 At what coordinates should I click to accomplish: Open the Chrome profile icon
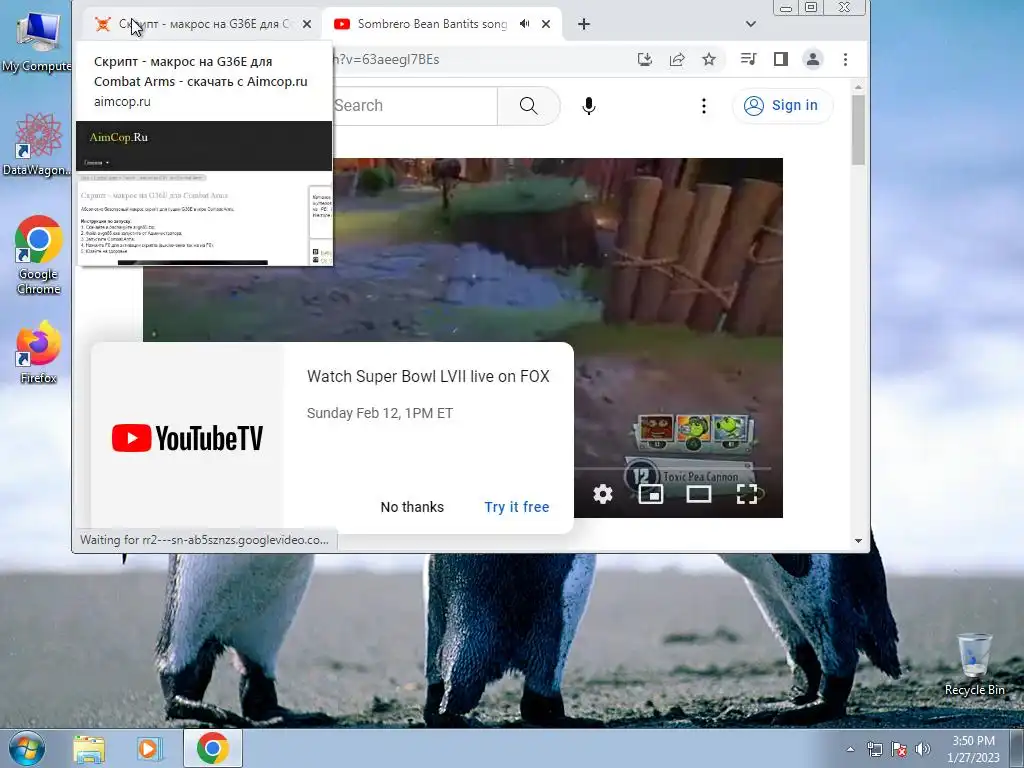click(x=812, y=59)
